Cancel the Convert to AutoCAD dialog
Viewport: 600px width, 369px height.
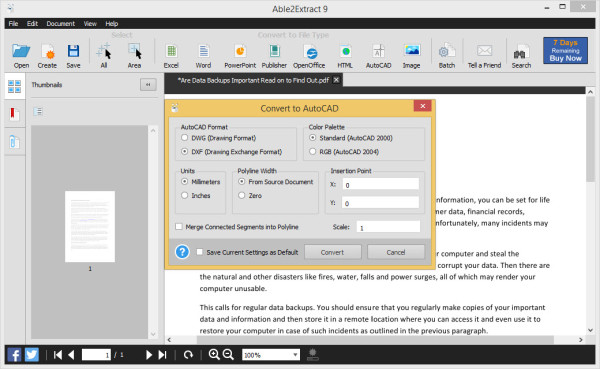pos(396,252)
